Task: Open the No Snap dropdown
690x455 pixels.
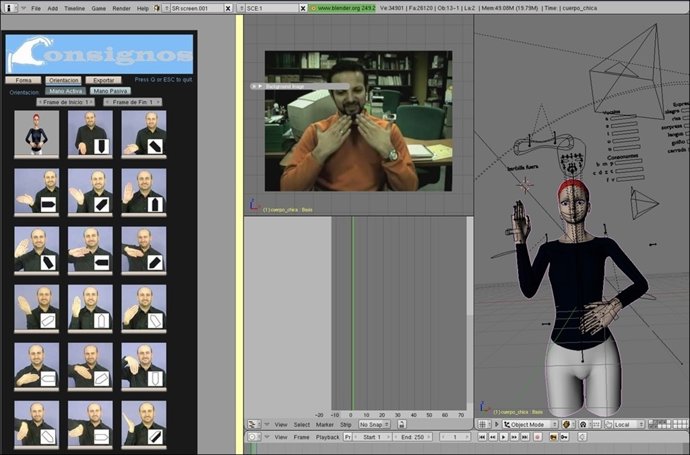Action: (374, 424)
